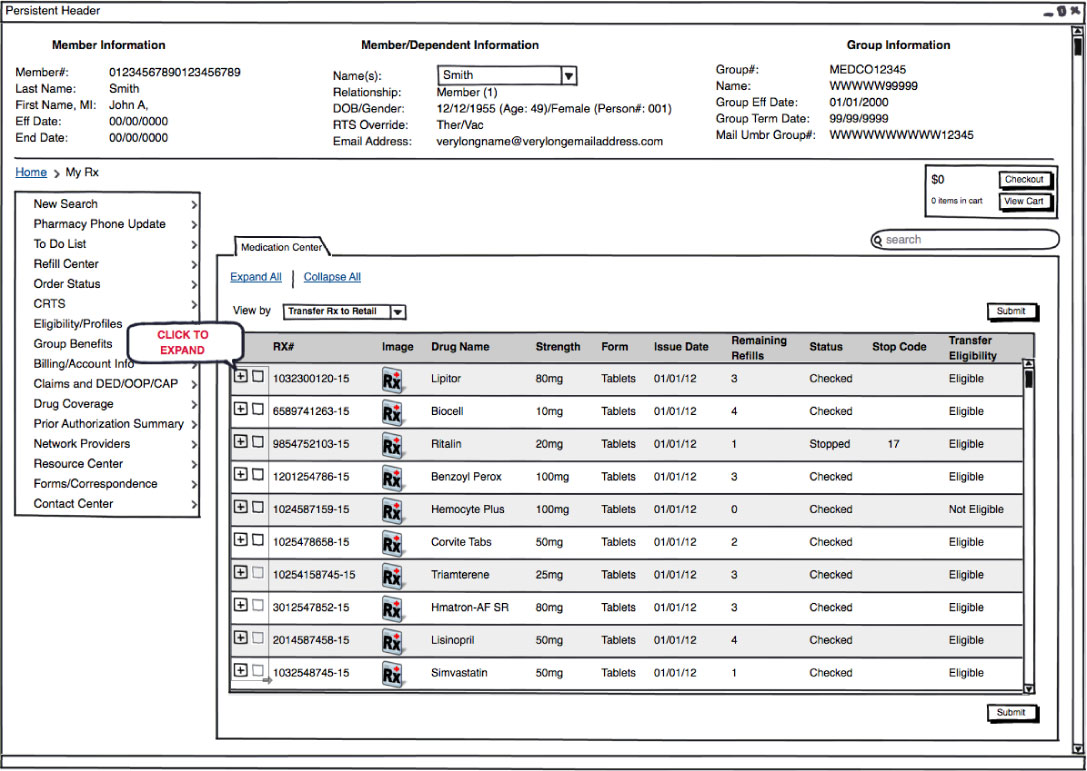Check the box for Lisinopril row
The height and width of the screenshot is (771, 1087).
(257, 637)
